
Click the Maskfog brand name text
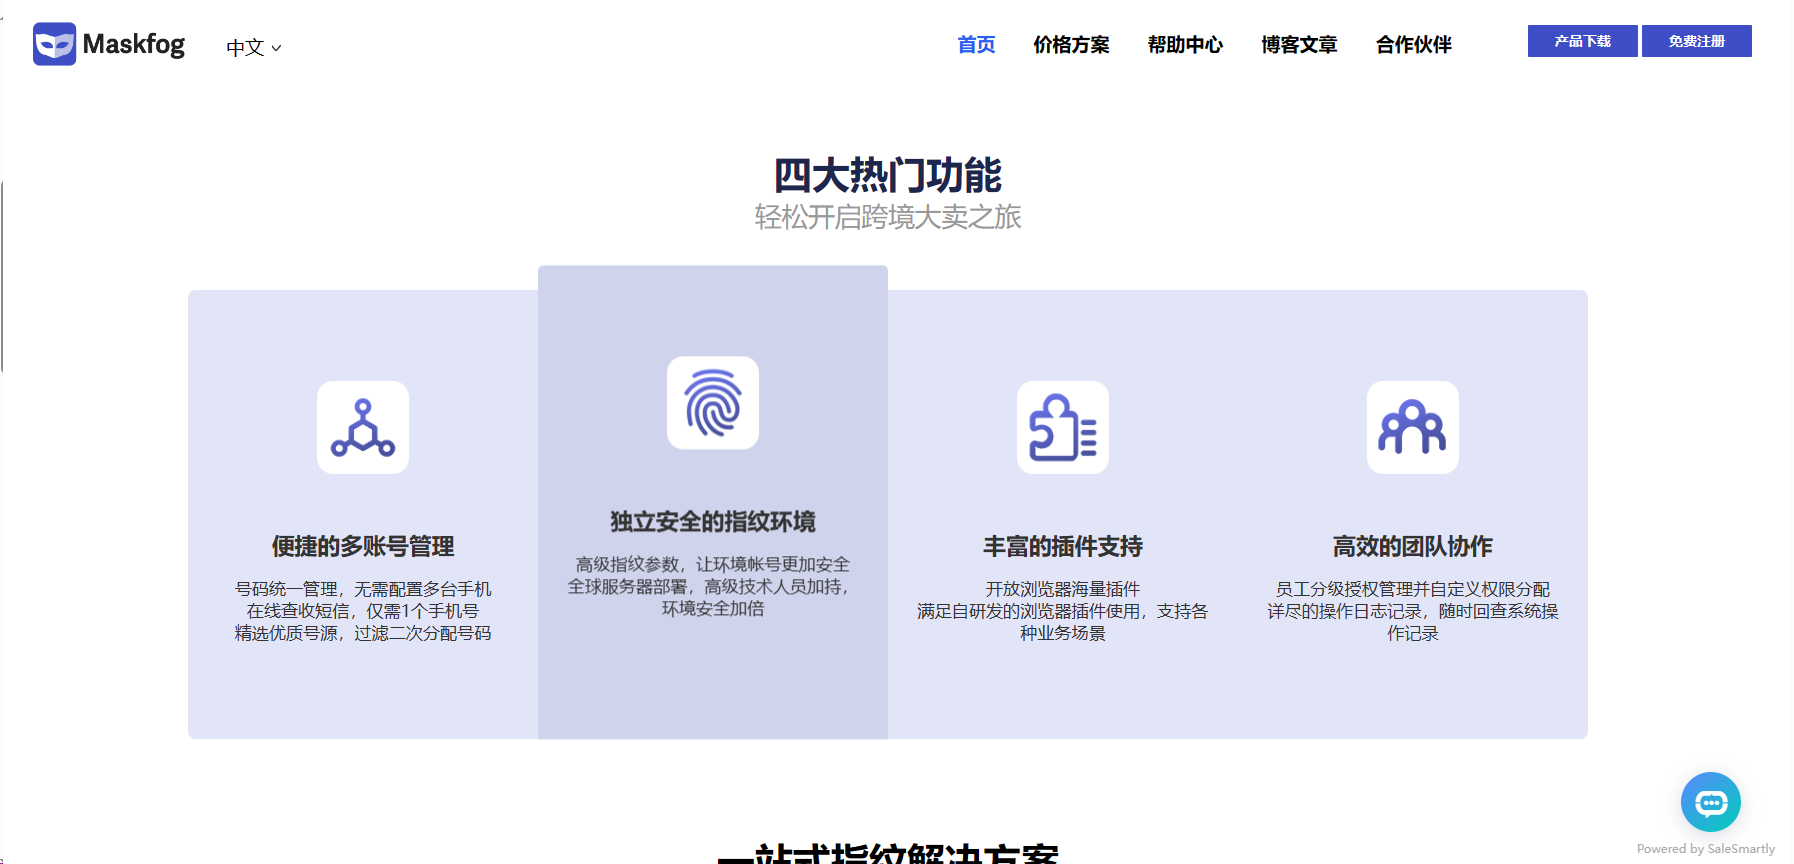click(134, 44)
